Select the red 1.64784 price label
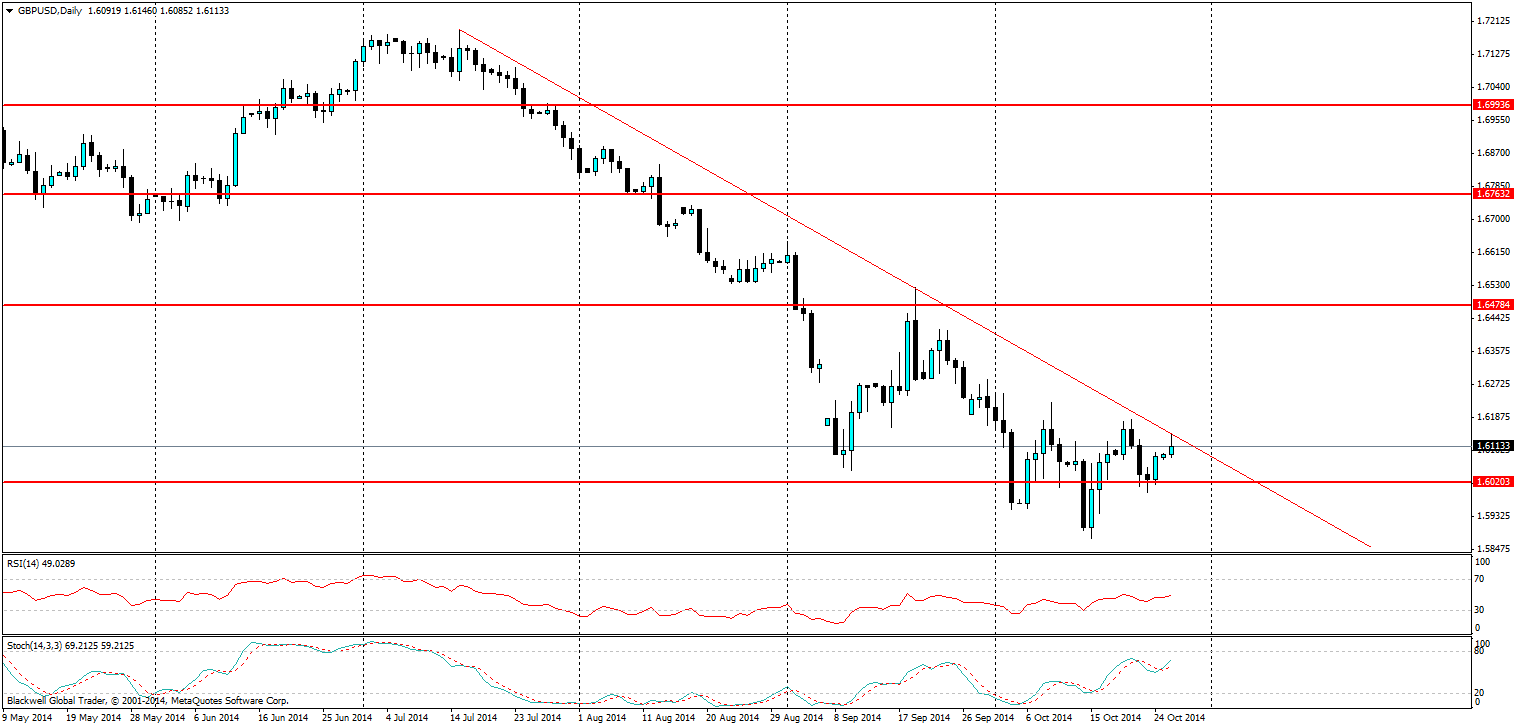This screenshot has width=1514, height=726. (1492, 303)
